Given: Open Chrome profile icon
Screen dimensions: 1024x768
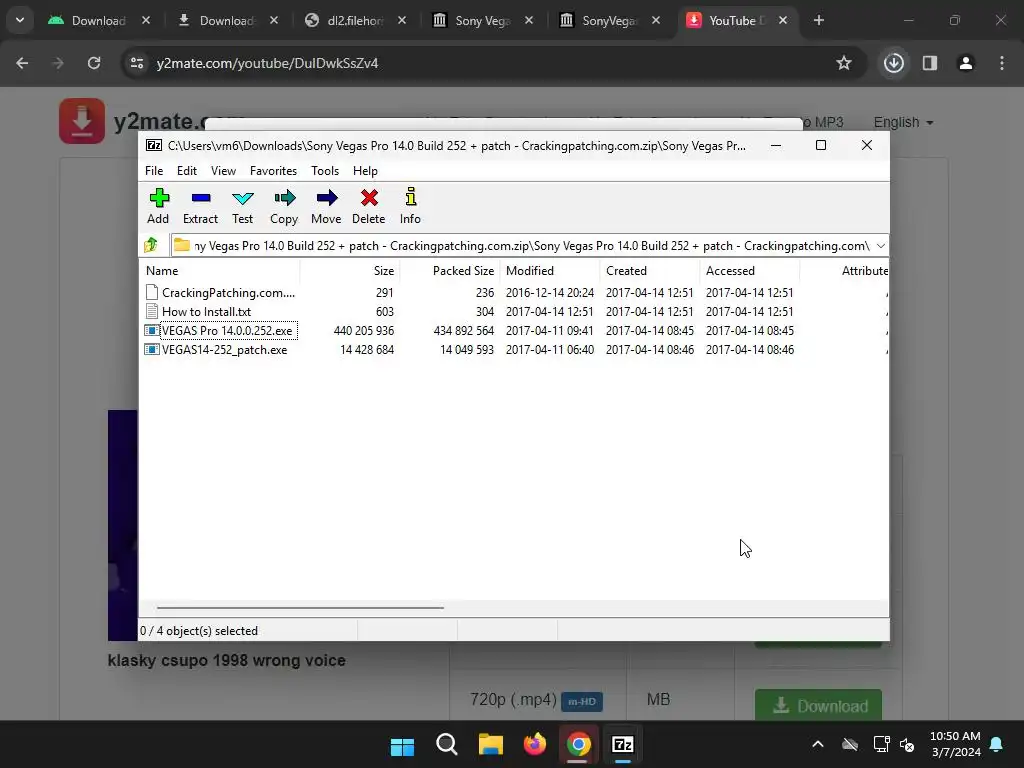Looking at the screenshot, I should tap(966, 63).
